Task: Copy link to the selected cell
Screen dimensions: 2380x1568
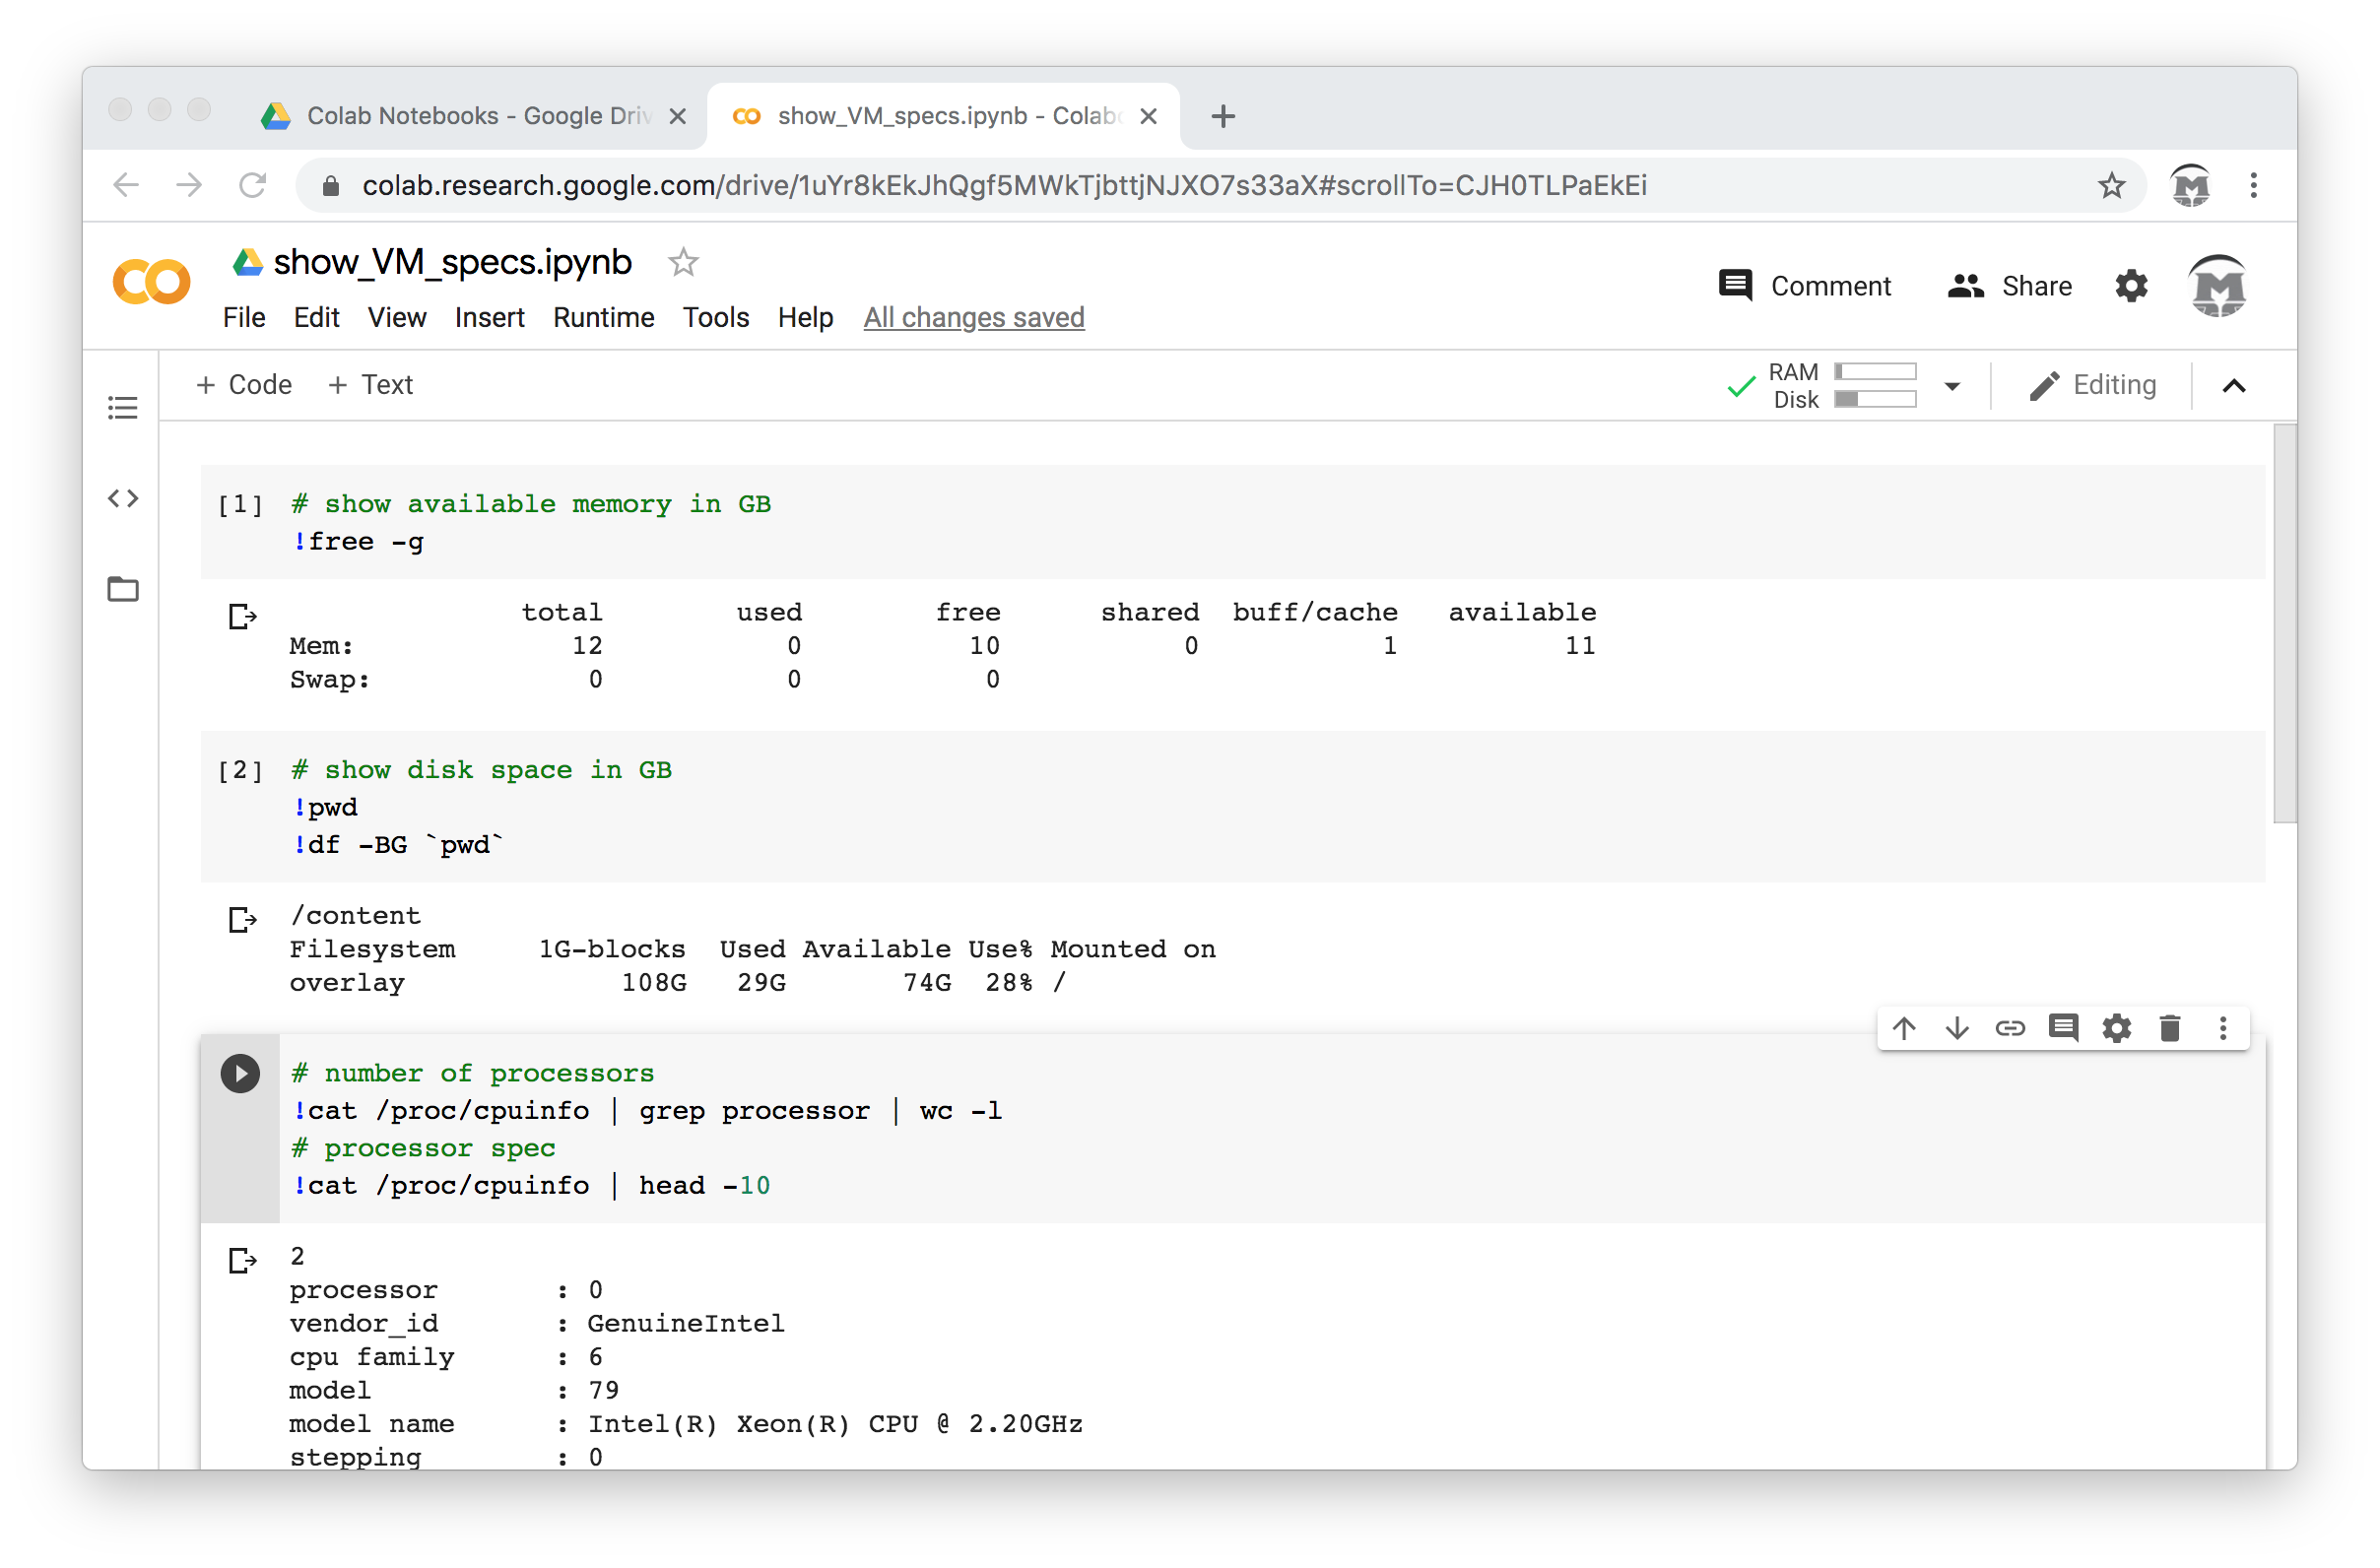Action: pos(2010,1028)
